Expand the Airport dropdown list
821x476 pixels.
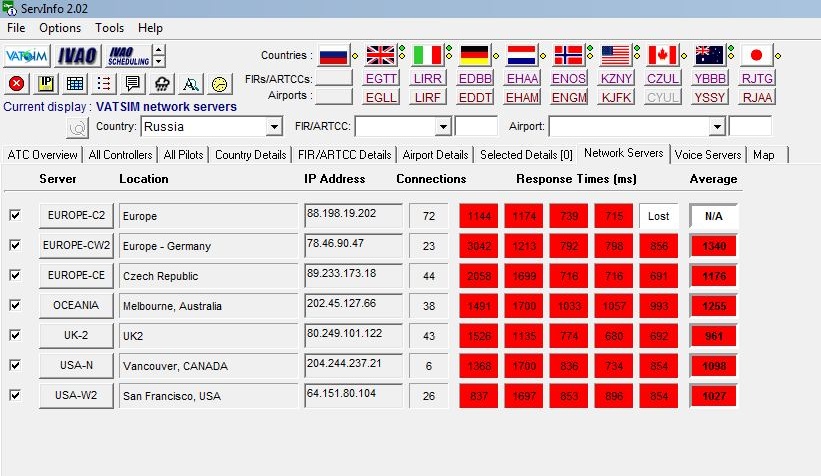tap(716, 127)
